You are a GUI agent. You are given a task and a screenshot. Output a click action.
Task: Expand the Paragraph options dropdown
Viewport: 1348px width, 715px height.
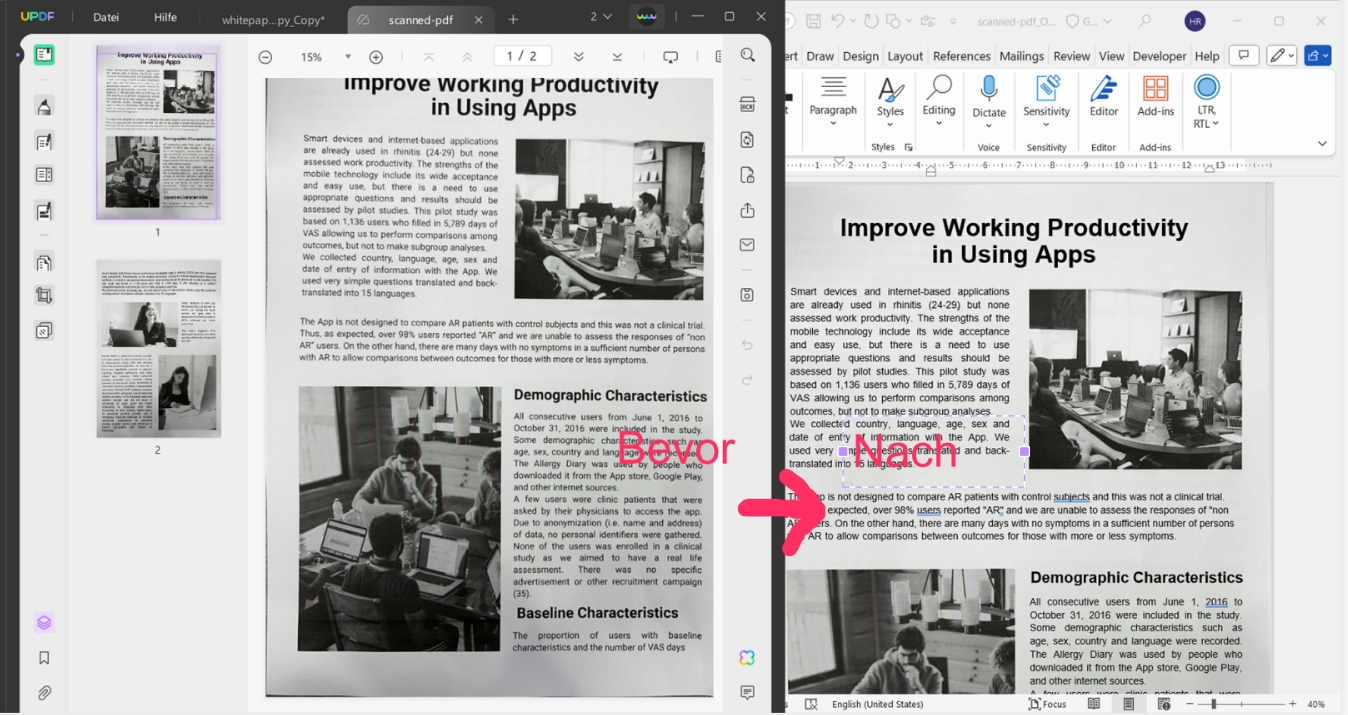pos(833,124)
